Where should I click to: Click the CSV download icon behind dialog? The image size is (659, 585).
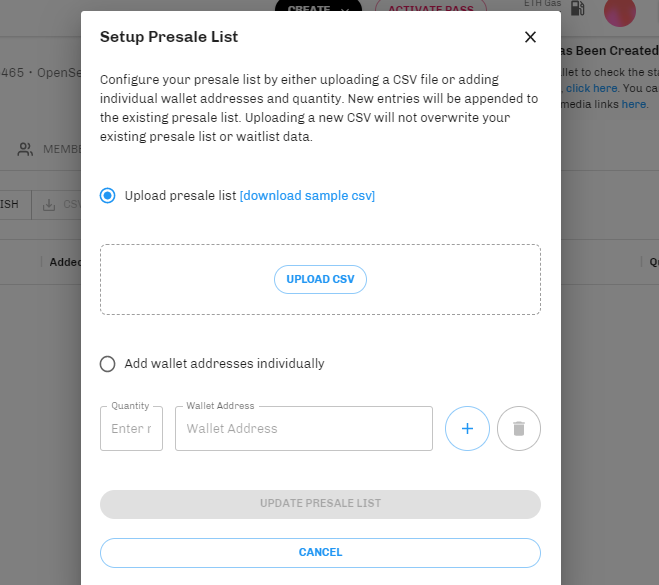click(x=49, y=205)
